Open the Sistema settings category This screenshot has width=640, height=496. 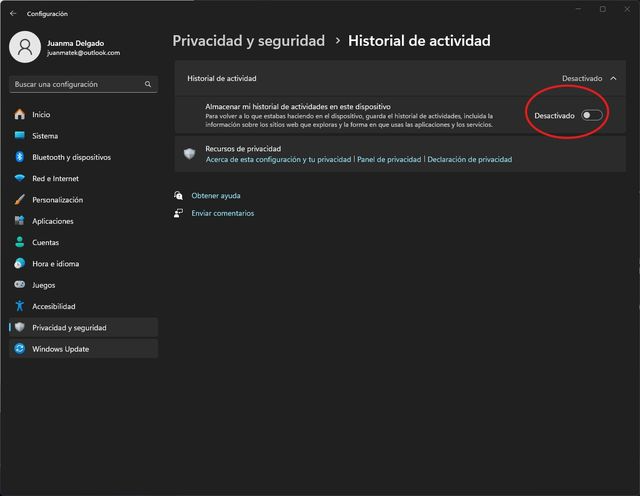pos(44,136)
